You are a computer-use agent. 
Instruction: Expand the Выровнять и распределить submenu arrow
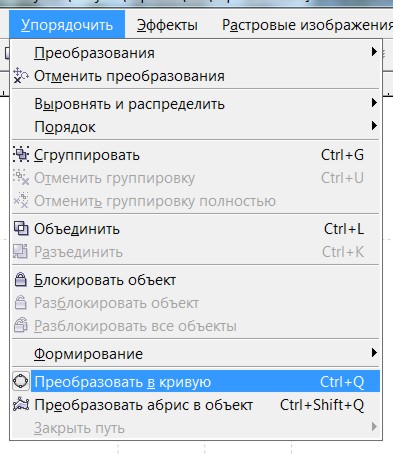[x=374, y=103]
